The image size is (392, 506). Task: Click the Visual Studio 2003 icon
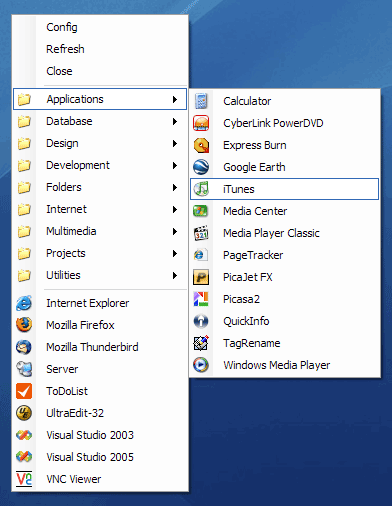point(24,435)
